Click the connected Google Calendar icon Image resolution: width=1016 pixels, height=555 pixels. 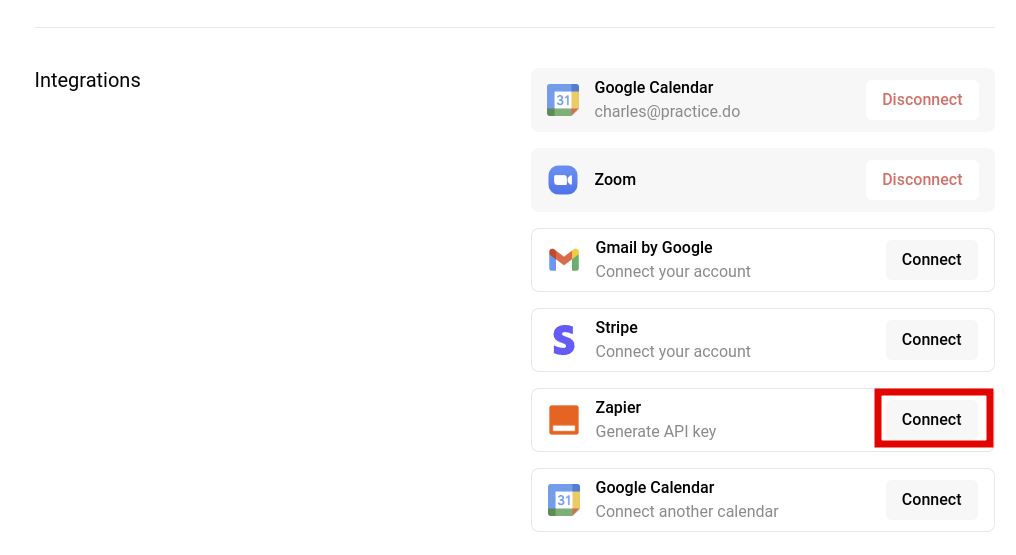point(562,100)
